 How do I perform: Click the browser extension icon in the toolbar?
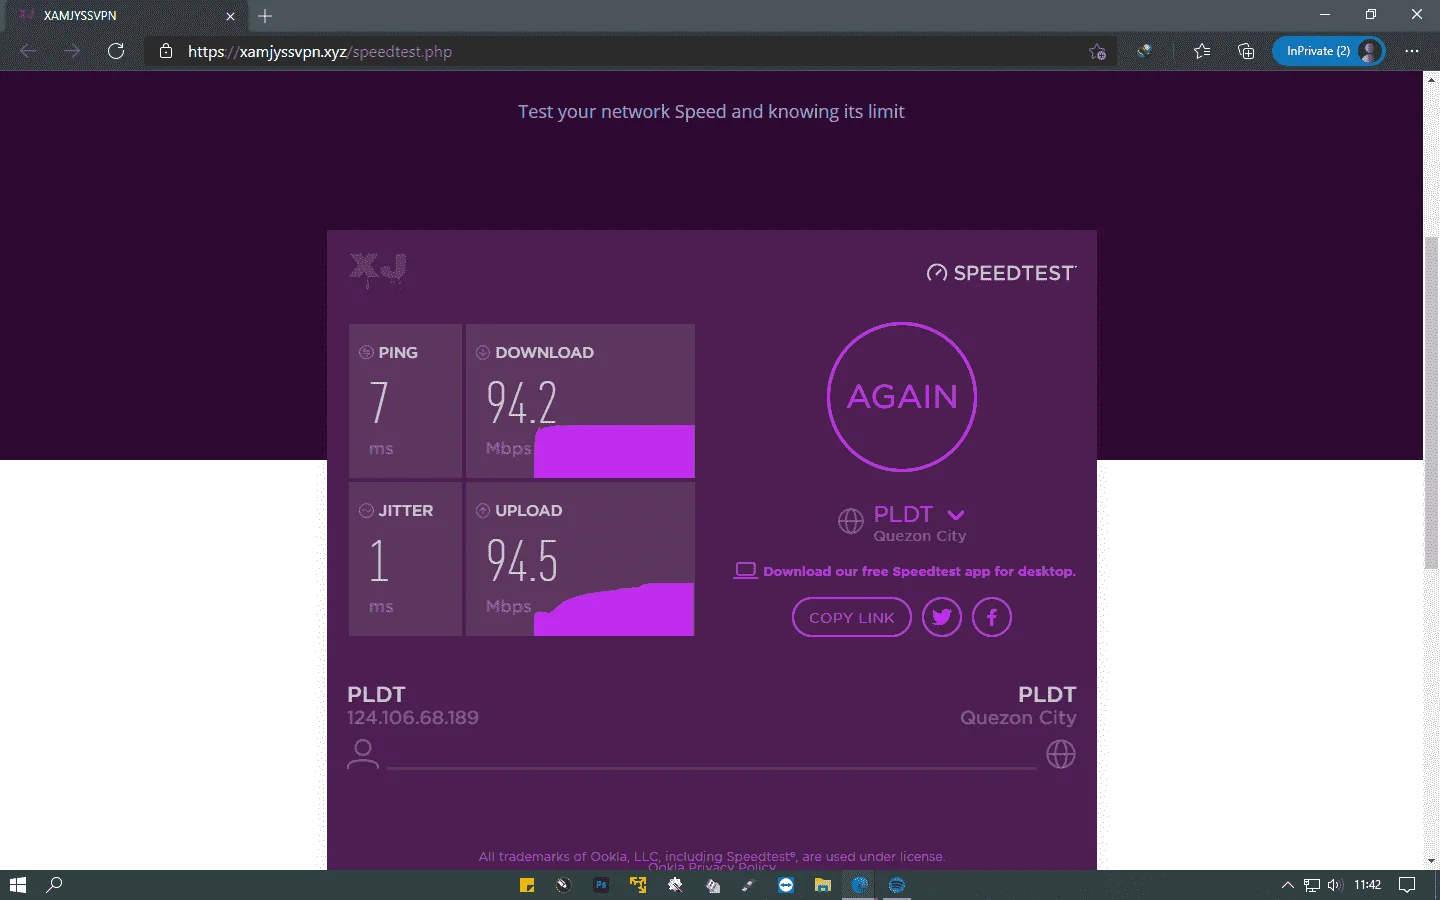point(1145,51)
